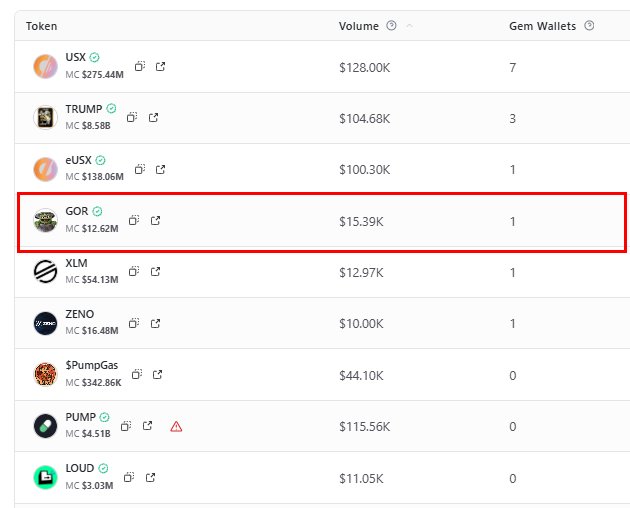Click the ZENO token logo
The image size is (630, 508).
click(46, 323)
